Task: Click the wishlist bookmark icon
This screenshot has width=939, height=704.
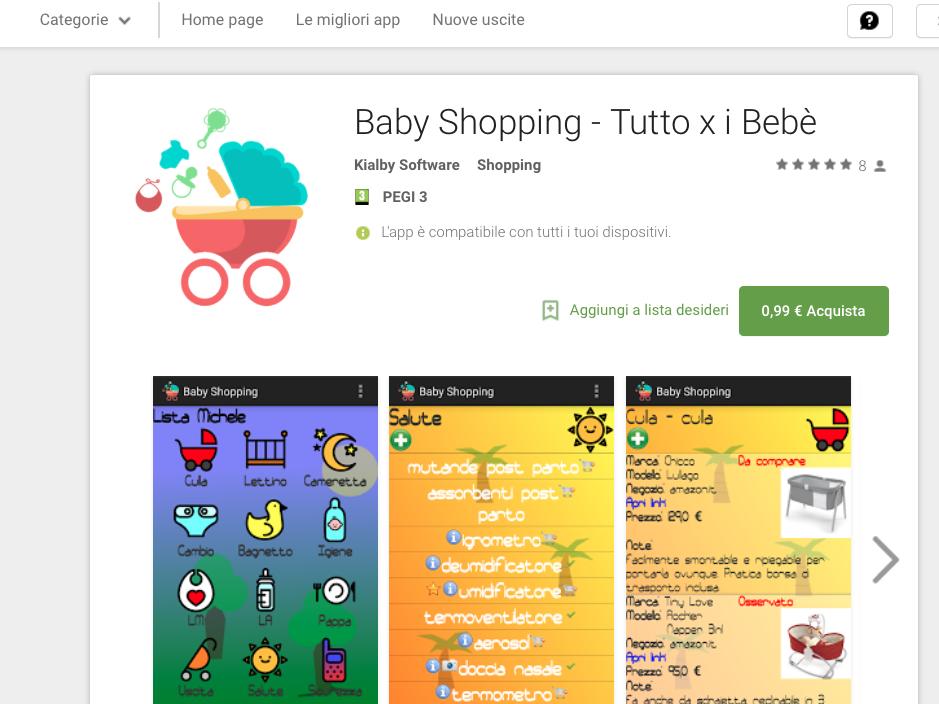Action: point(550,310)
